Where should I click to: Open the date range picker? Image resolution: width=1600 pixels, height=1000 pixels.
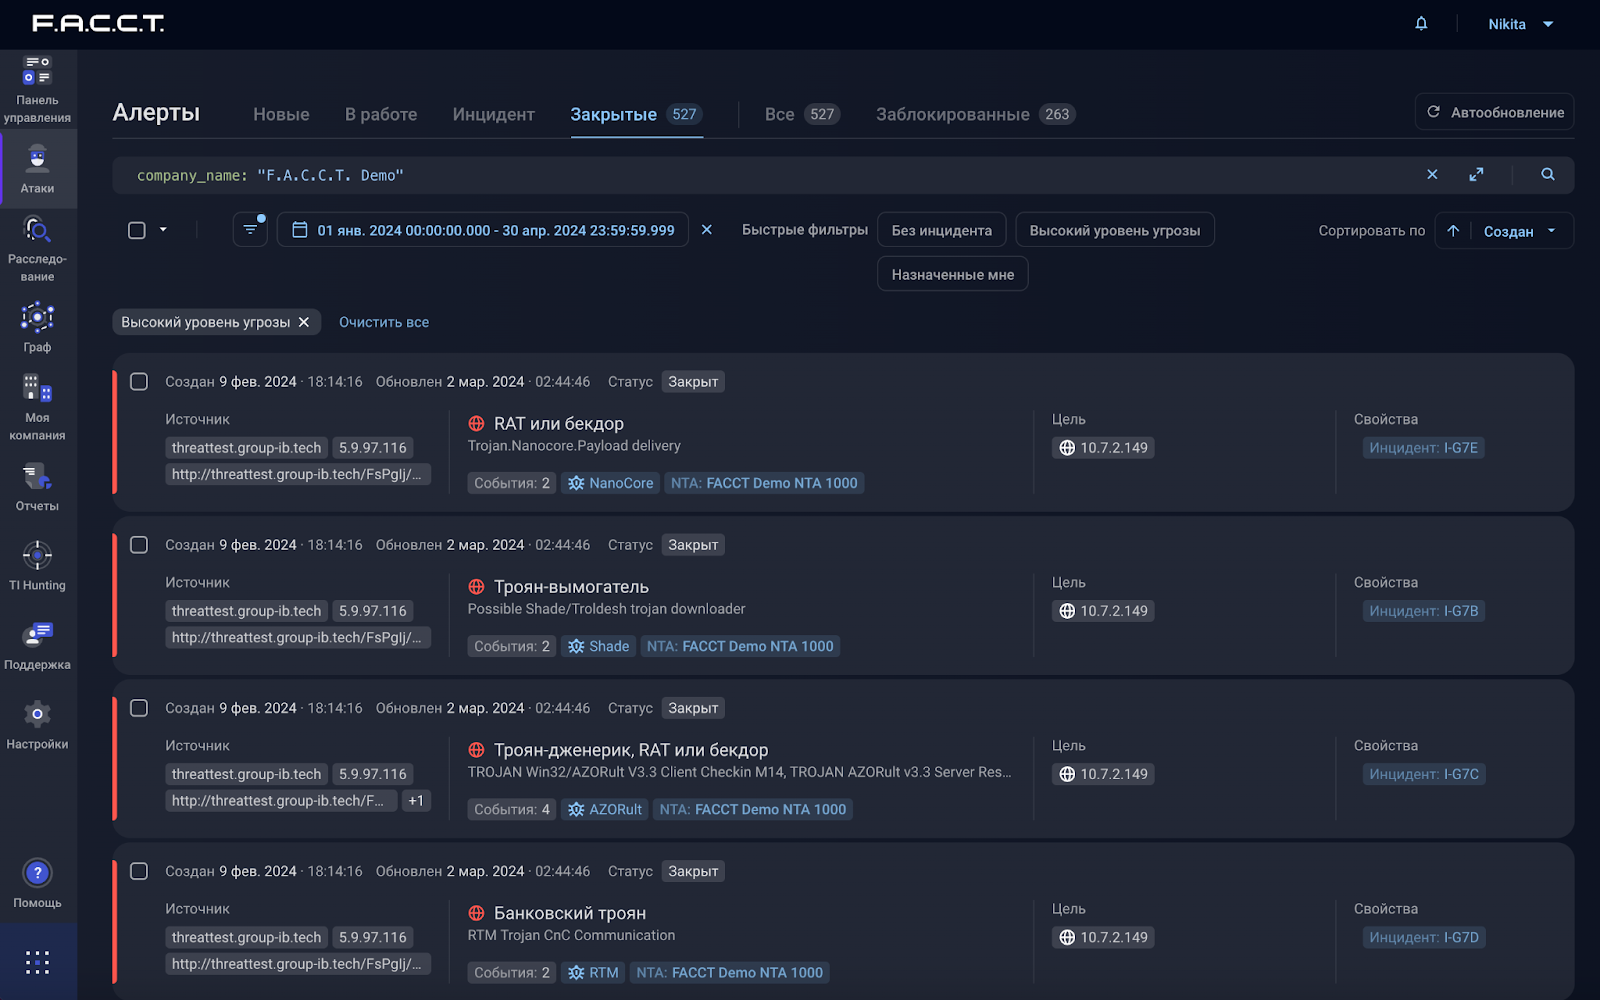tap(483, 230)
